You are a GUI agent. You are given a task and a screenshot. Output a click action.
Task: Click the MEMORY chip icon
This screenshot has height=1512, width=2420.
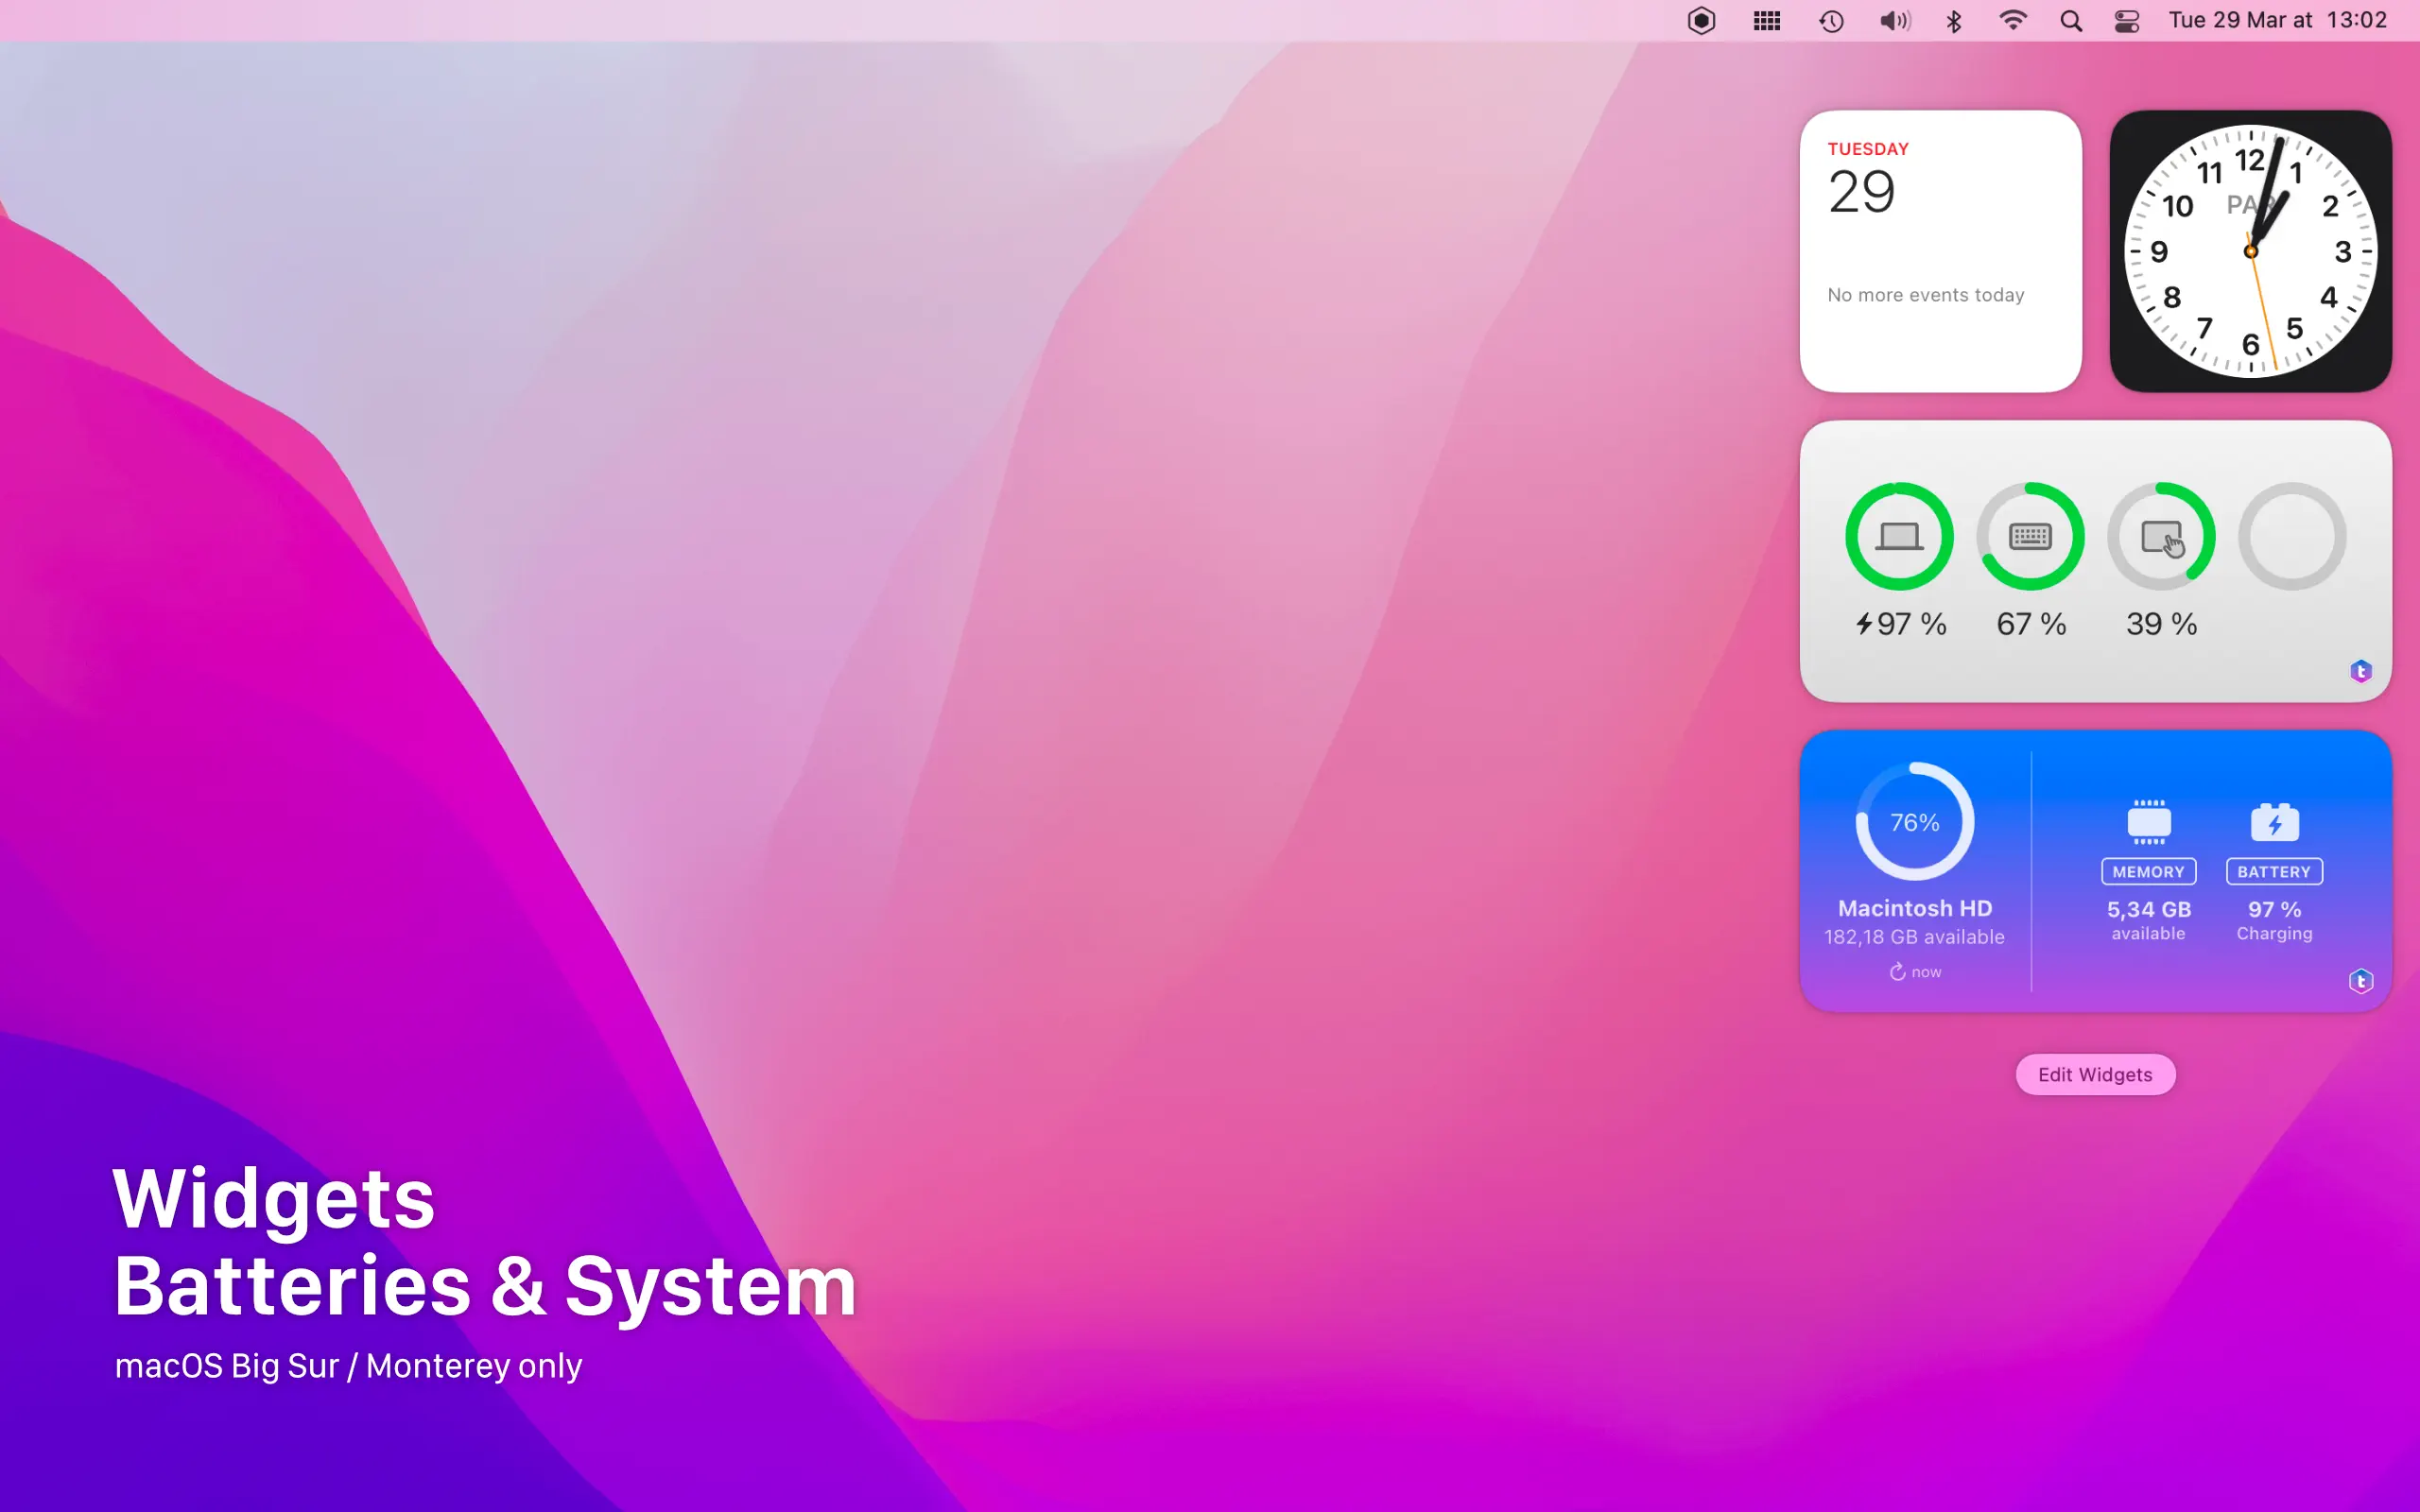(2148, 822)
